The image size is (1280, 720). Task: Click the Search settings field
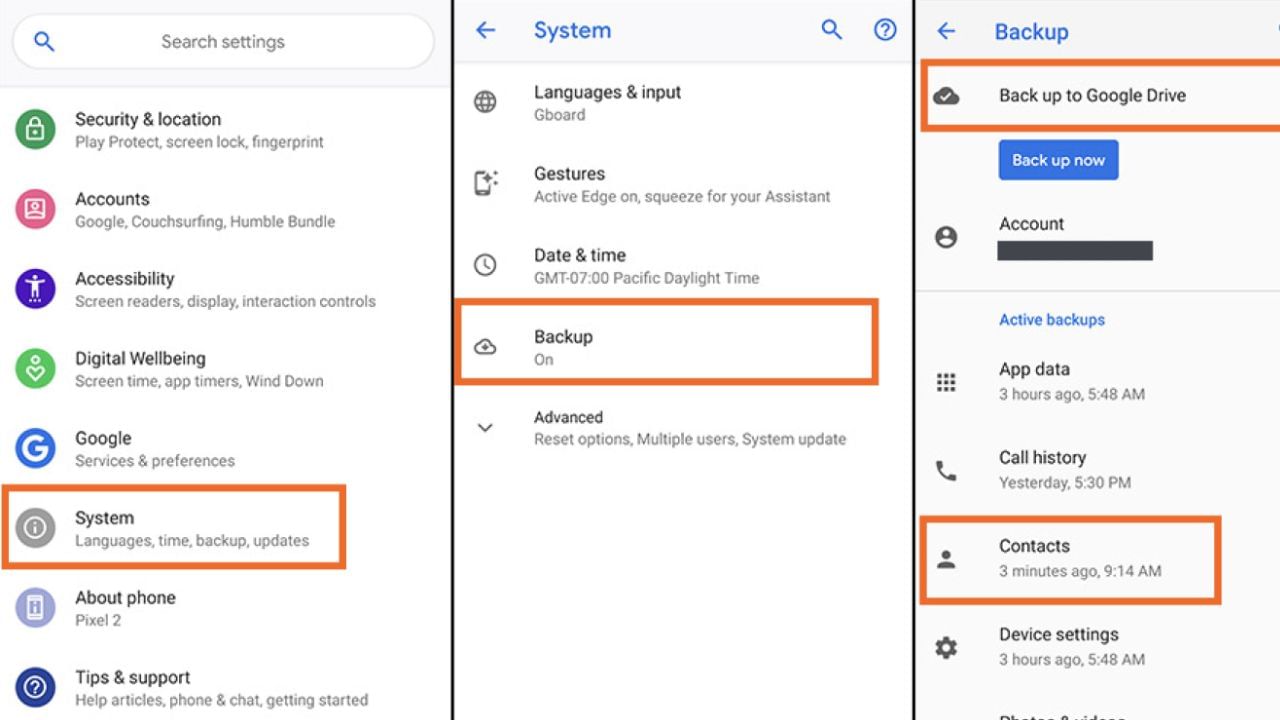click(223, 42)
